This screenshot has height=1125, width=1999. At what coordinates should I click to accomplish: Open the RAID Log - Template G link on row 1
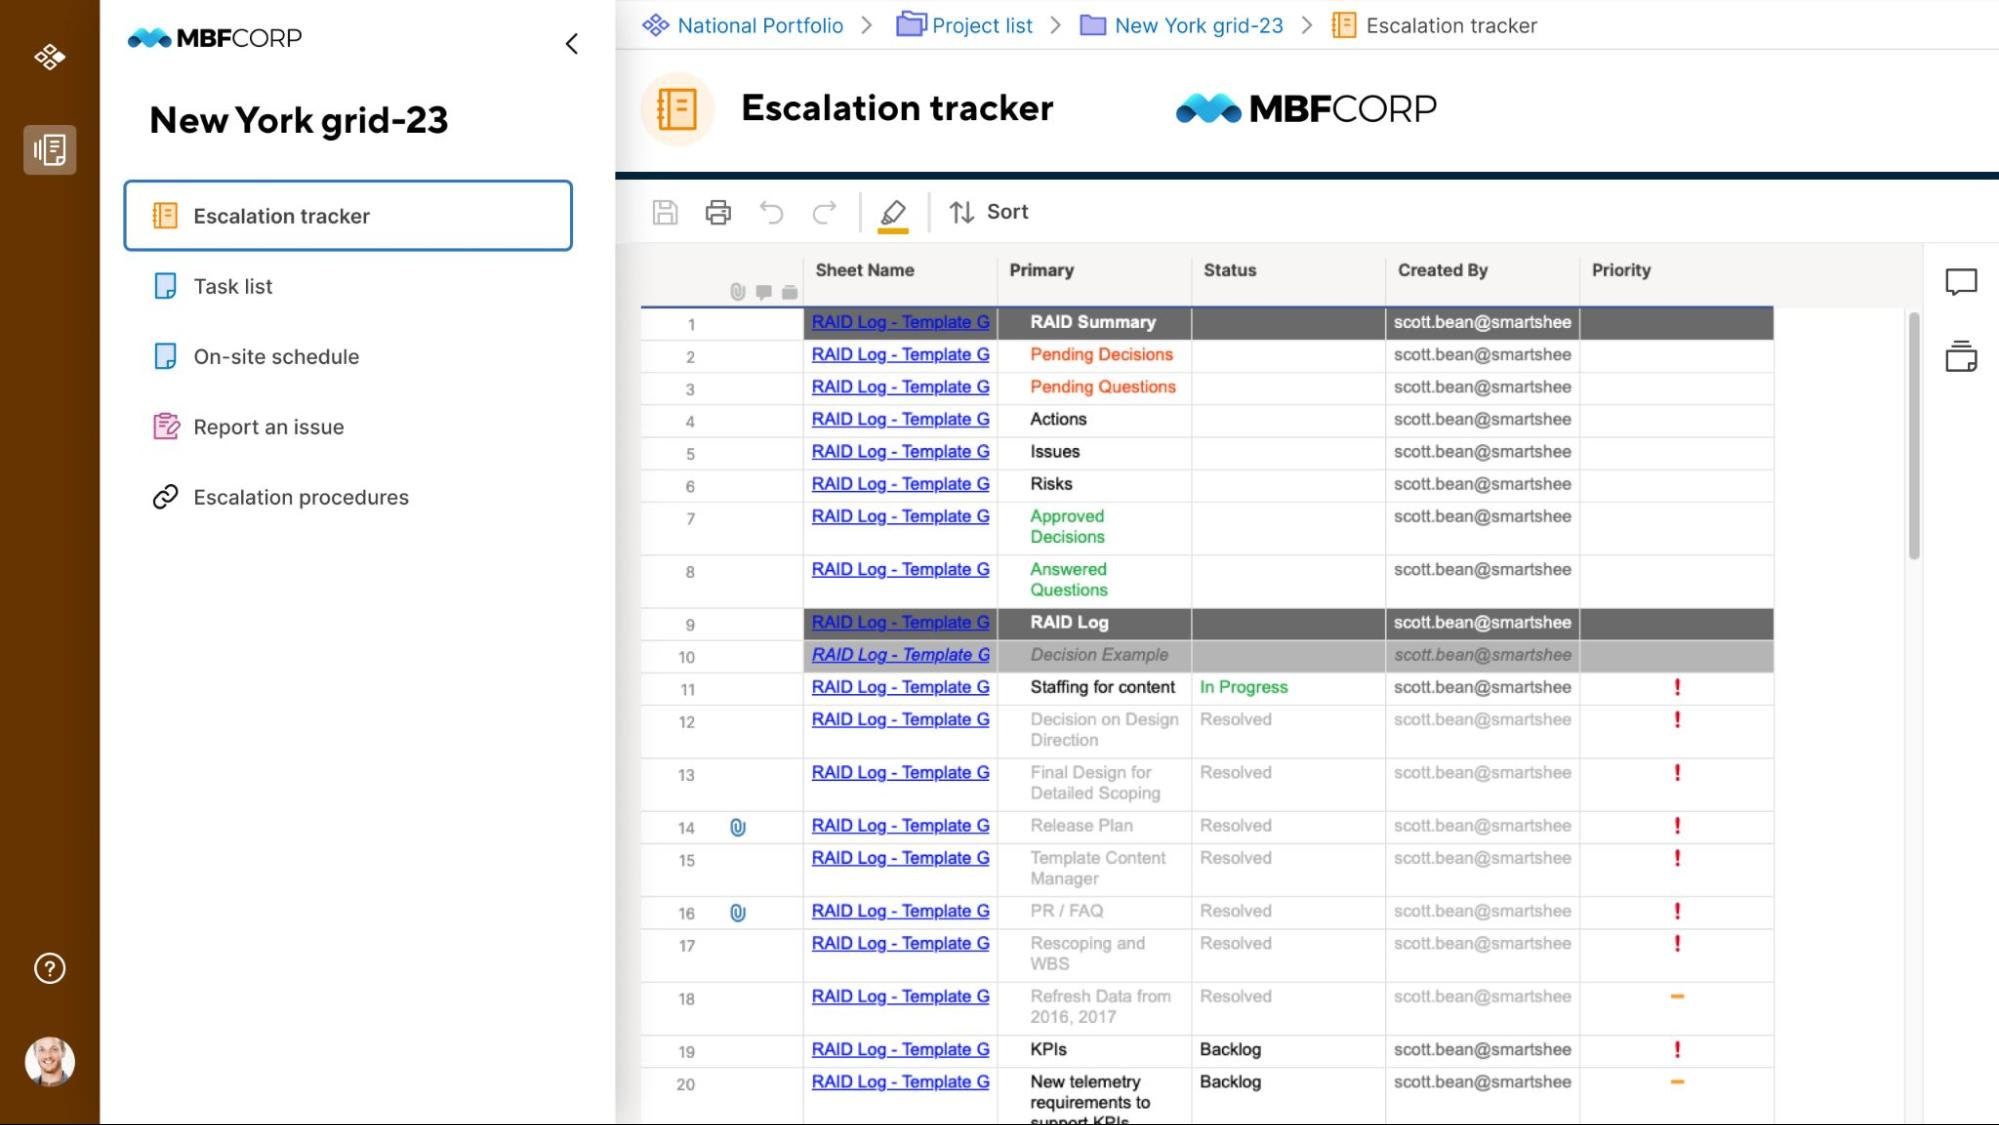click(x=899, y=322)
